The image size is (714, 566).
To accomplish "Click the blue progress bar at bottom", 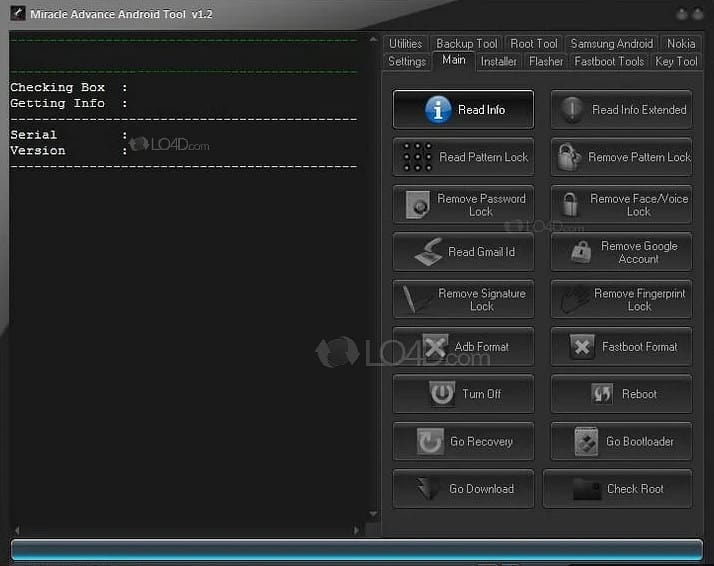I will (x=357, y=549).
